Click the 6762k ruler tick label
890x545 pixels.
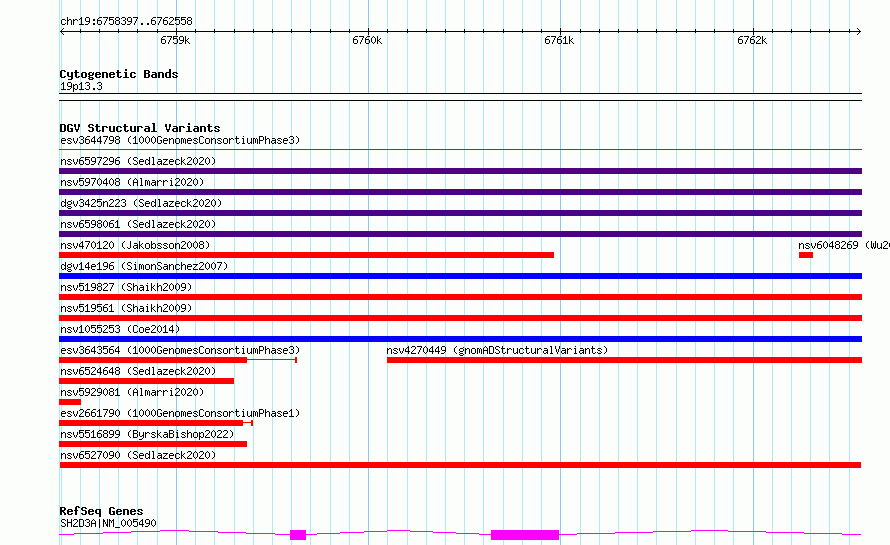(752, 40)
